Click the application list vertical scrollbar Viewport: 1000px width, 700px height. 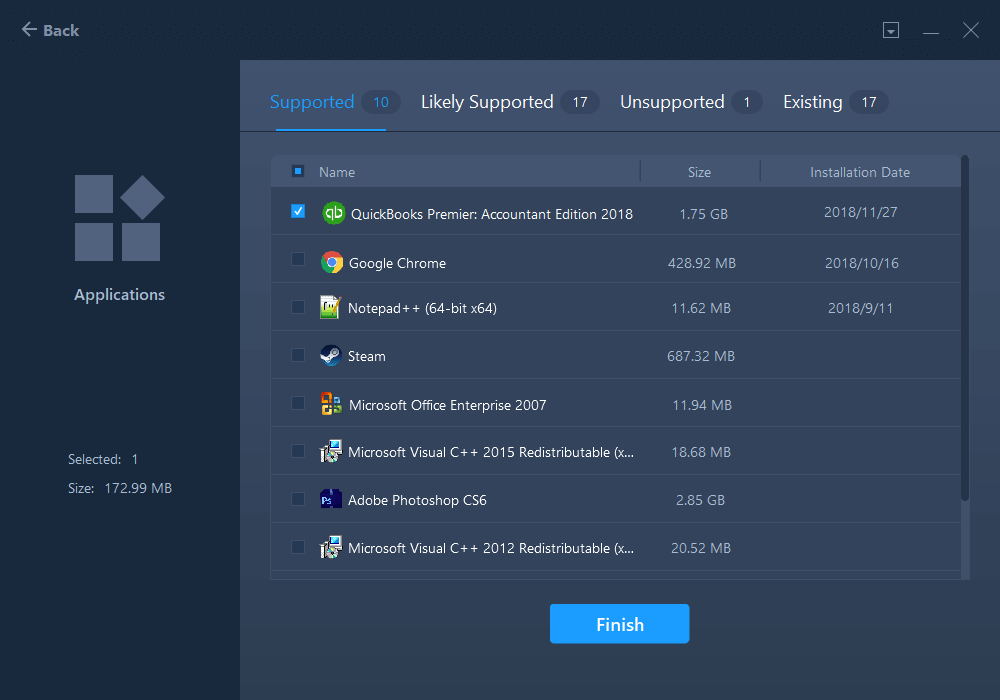tap(965, 328)
